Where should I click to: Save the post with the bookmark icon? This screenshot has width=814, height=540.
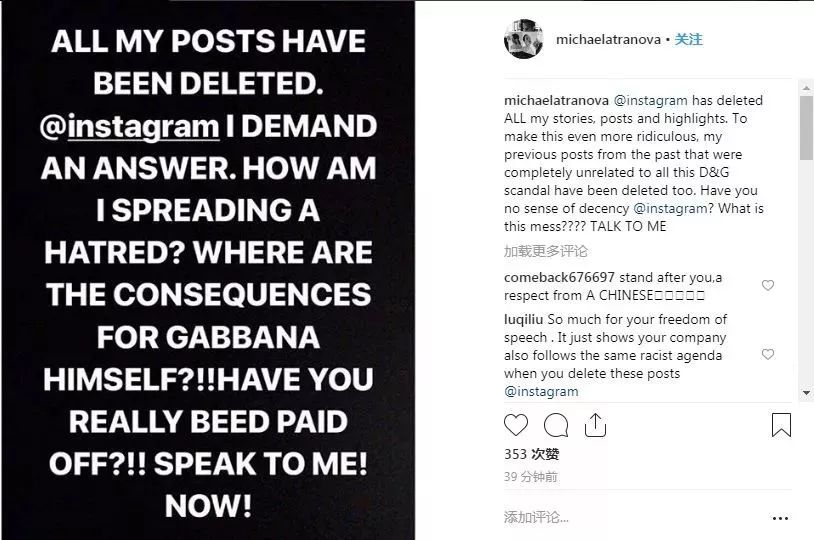tap(781, 425)
